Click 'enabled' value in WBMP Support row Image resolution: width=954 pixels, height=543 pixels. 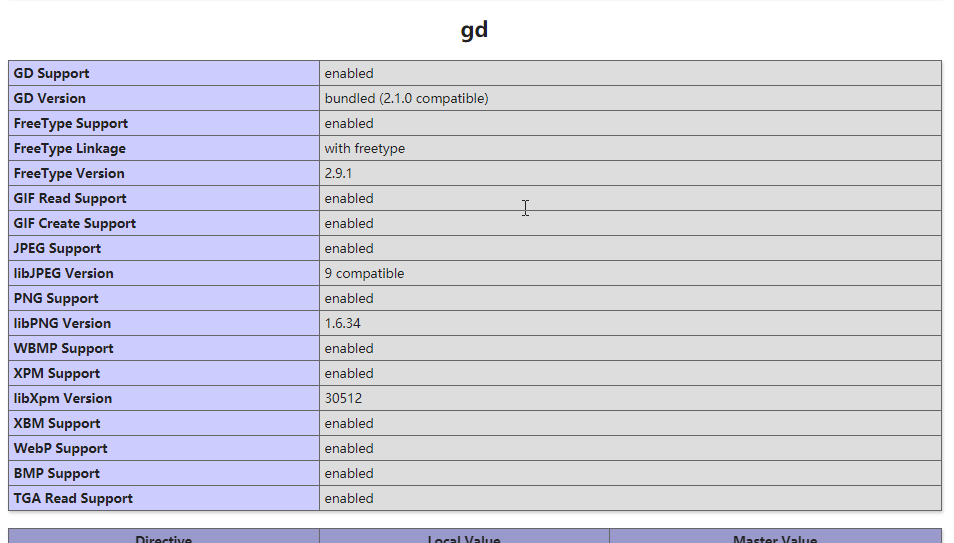(x=349, y=348)
